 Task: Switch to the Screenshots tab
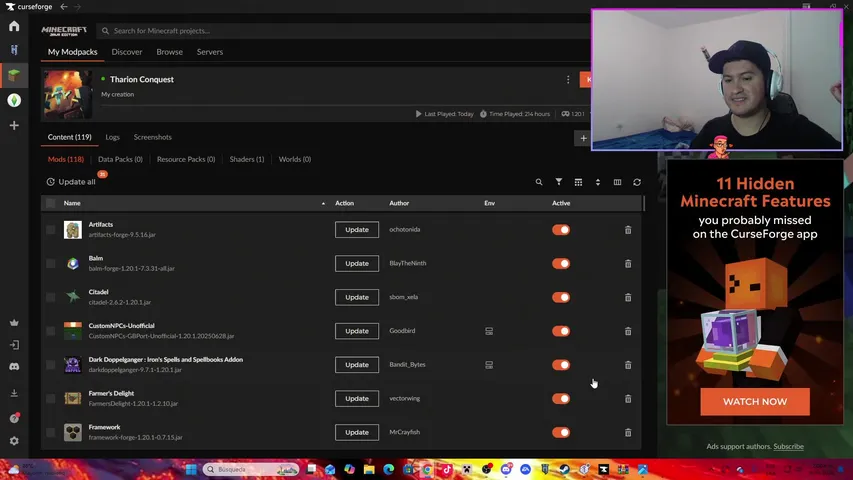pos(153,137)
